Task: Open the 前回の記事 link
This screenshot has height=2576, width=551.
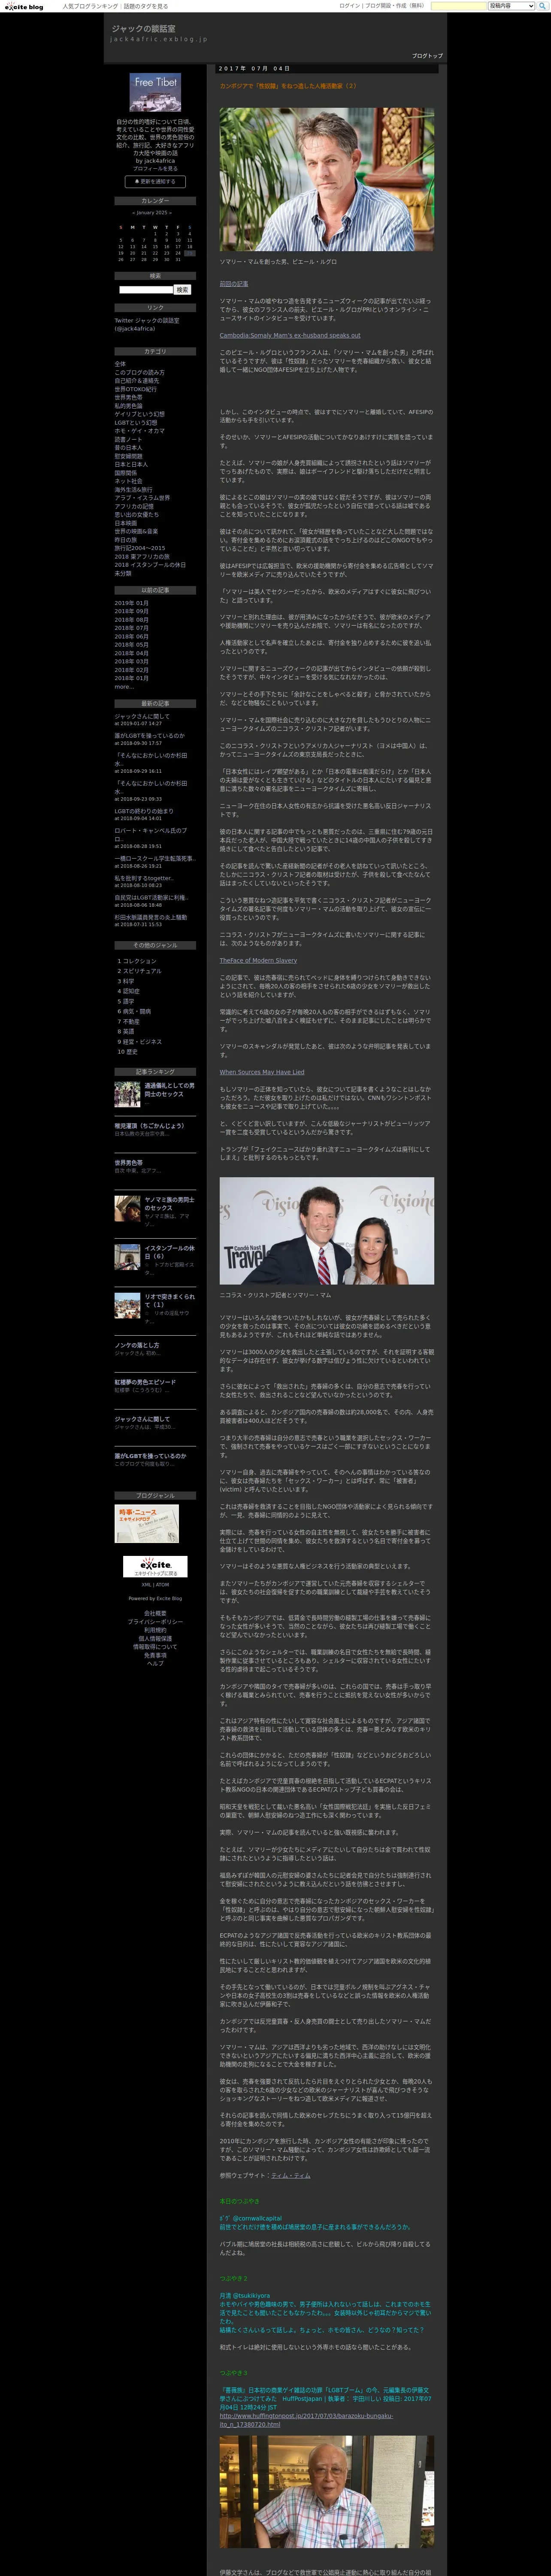Action: pos(234,284)
